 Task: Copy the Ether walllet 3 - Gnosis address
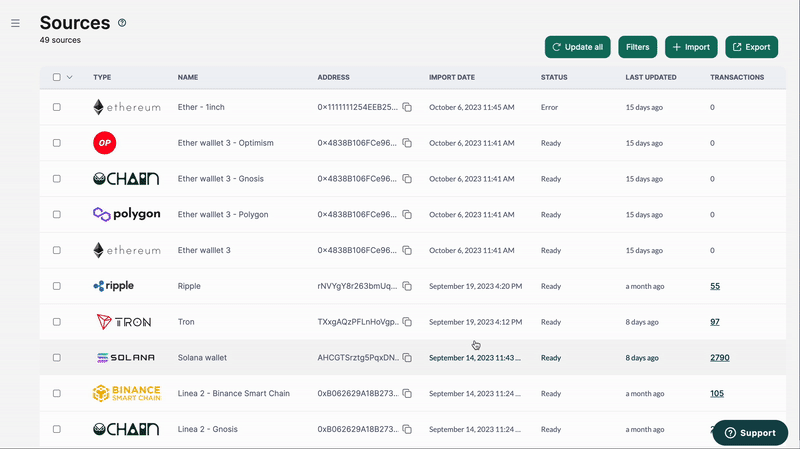coord(407,179)
